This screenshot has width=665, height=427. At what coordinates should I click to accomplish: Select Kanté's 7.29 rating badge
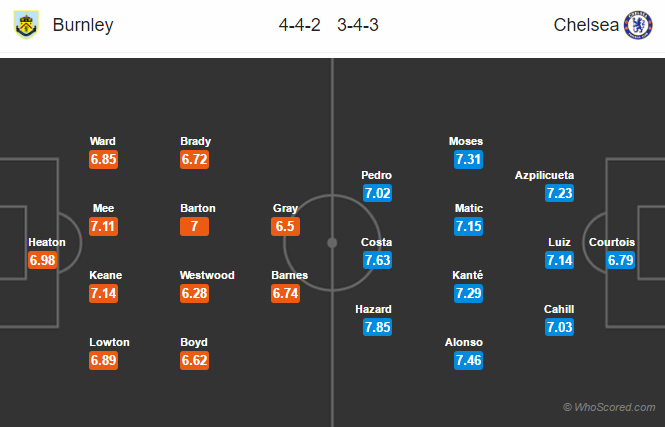click(x=468, y=293)
